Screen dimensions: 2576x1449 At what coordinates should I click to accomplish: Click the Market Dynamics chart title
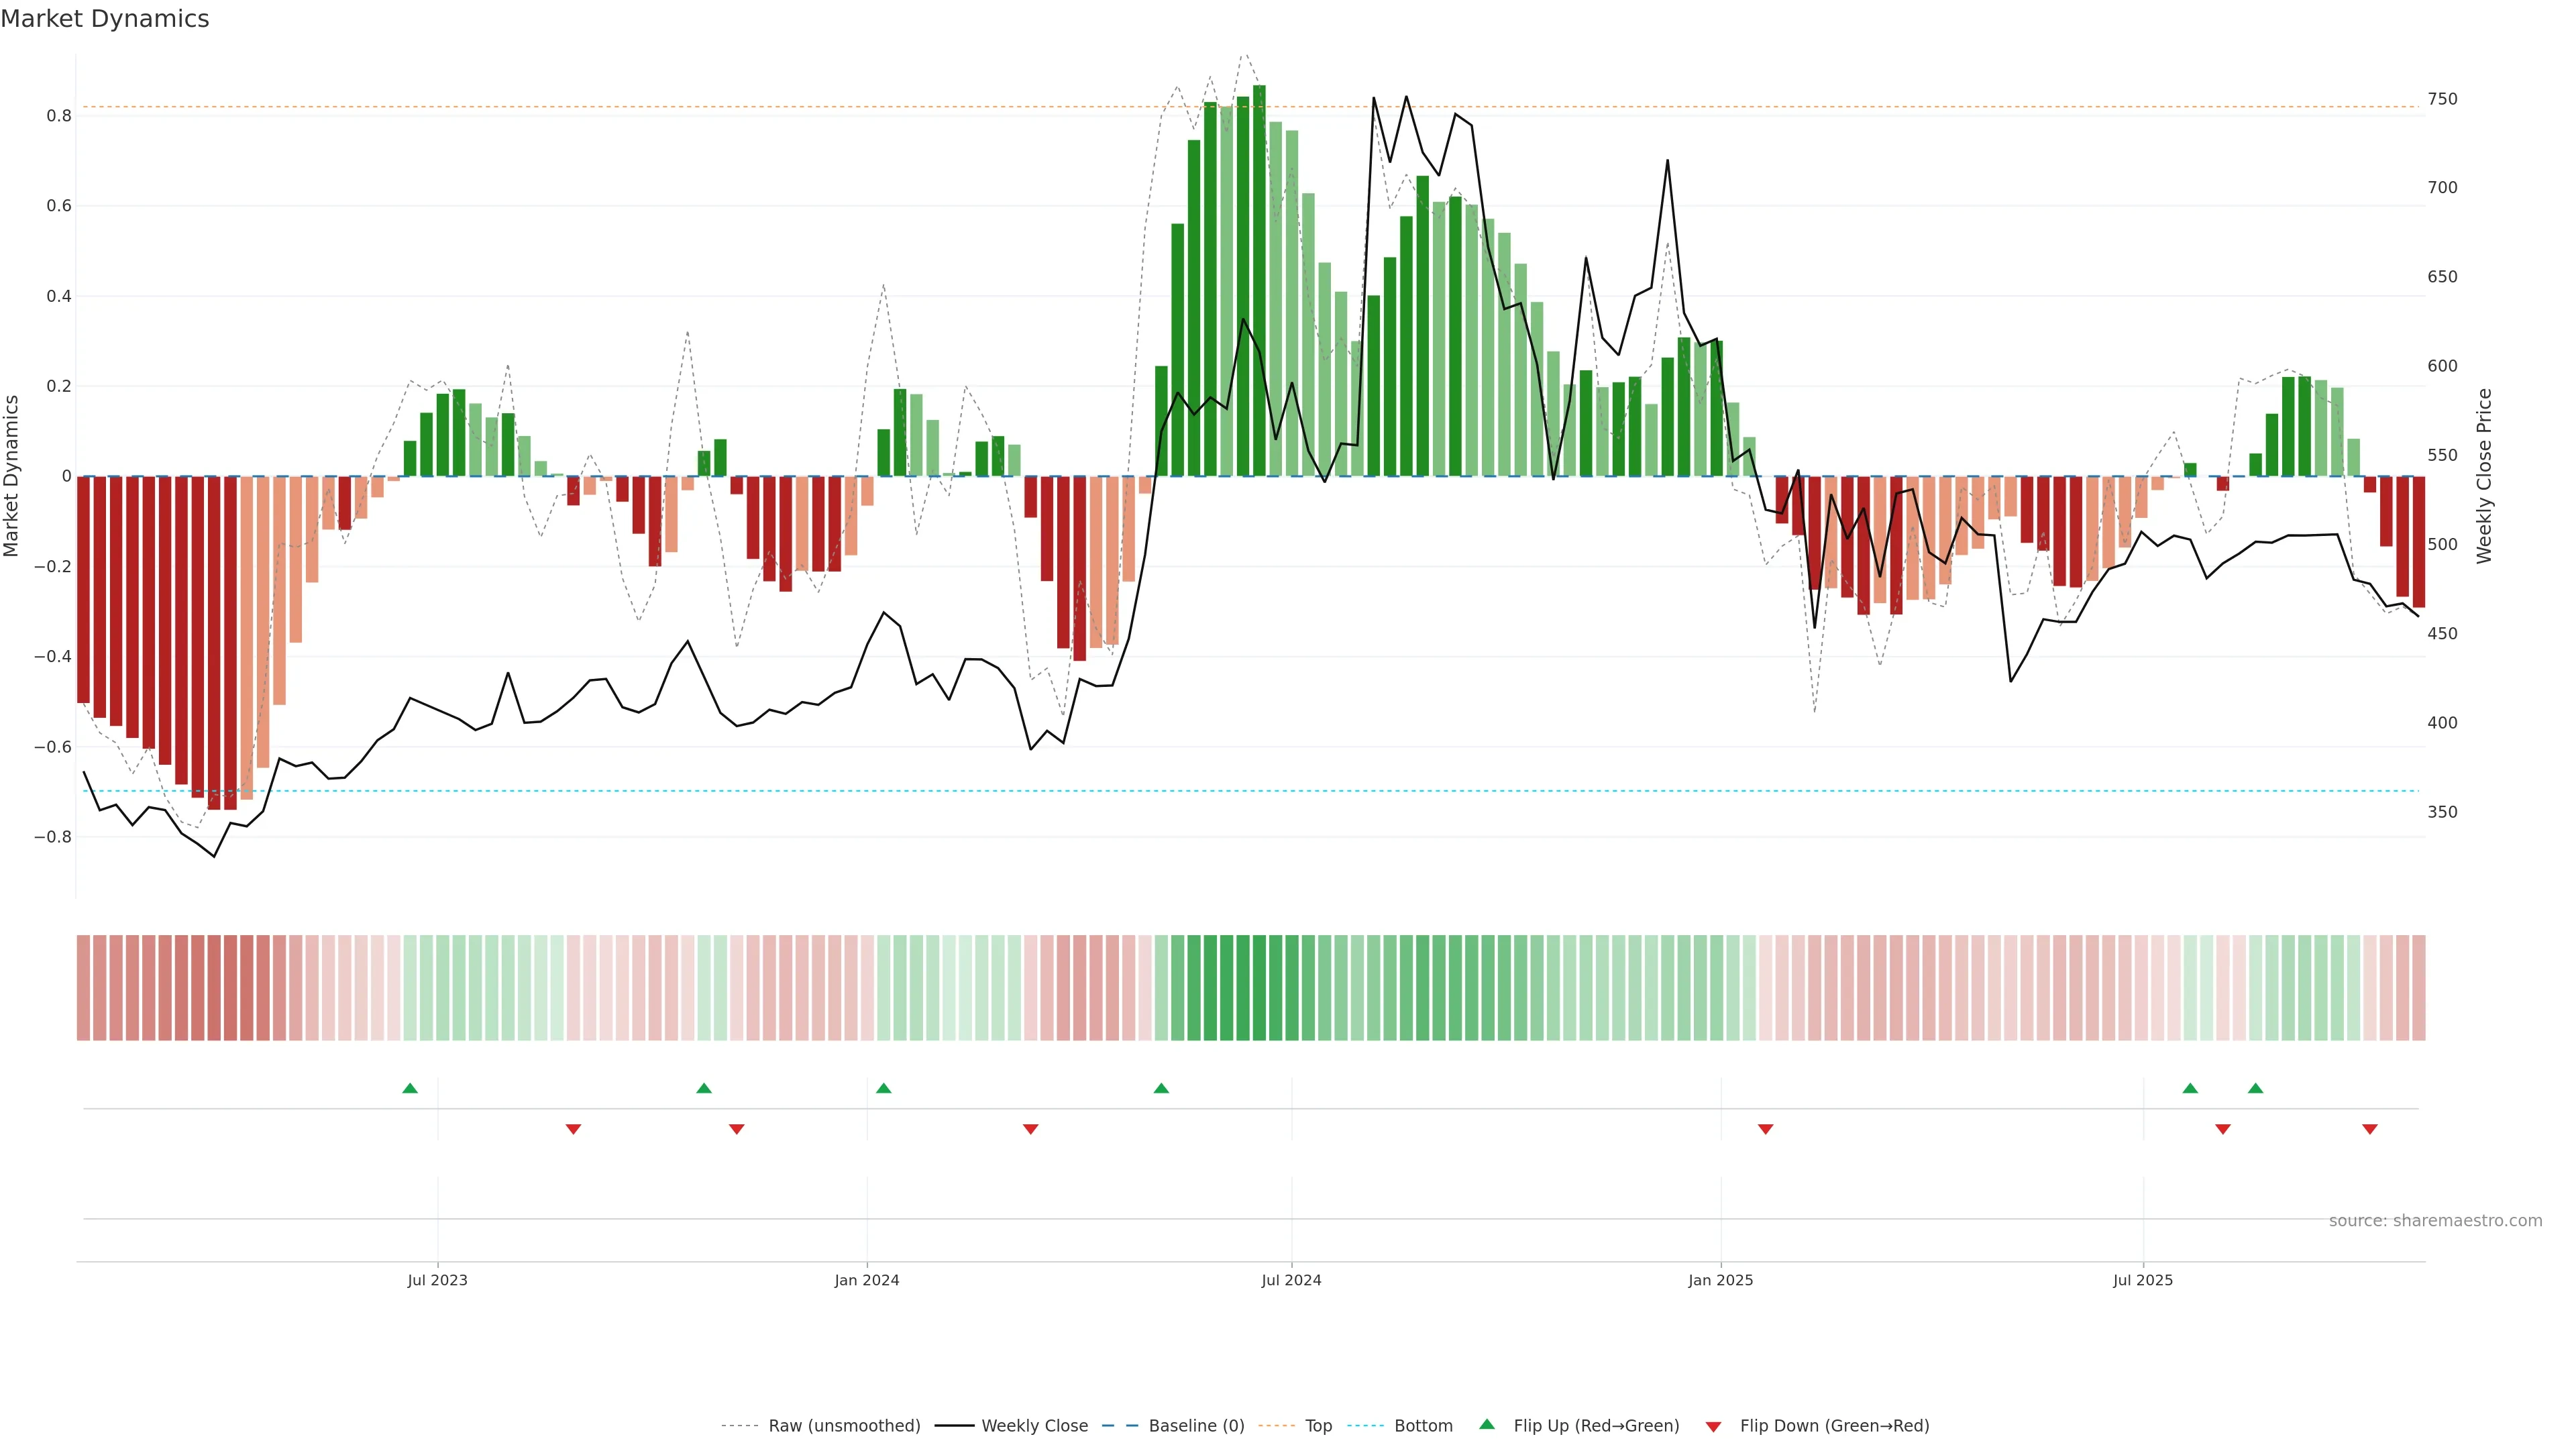pos(105,19)
